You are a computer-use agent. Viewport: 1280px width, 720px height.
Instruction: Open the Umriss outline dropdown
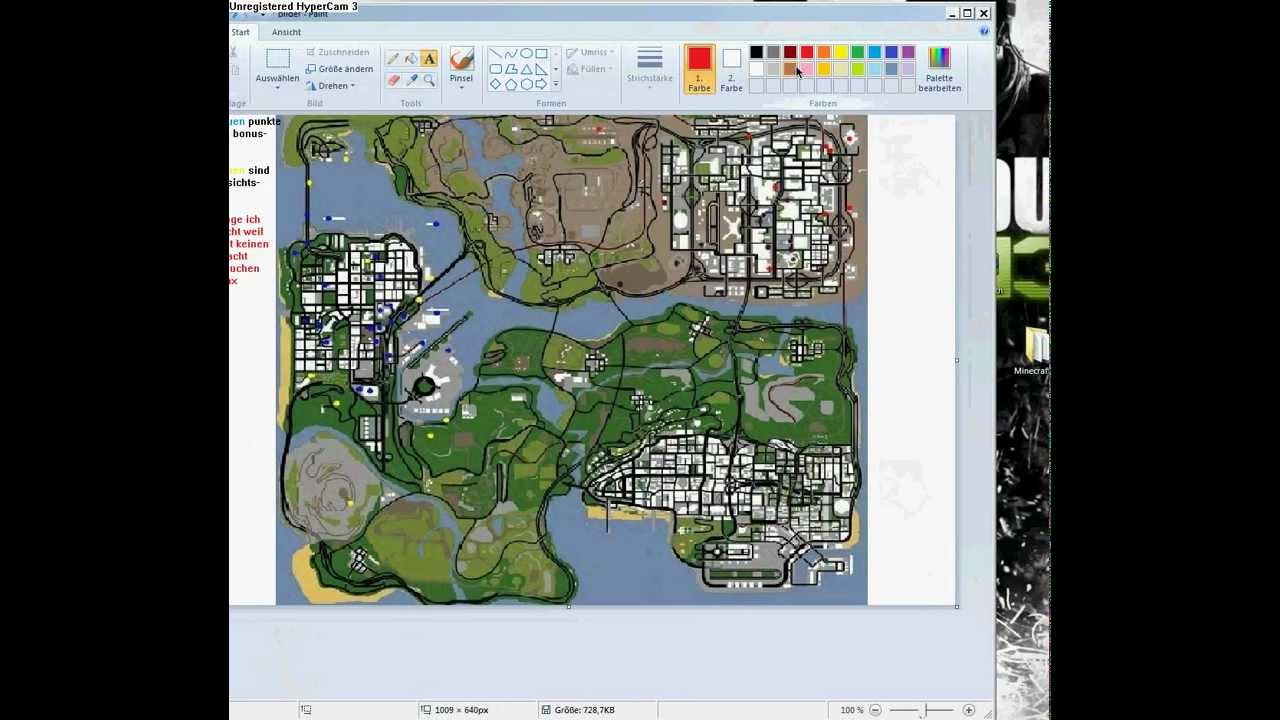point(589,52)
